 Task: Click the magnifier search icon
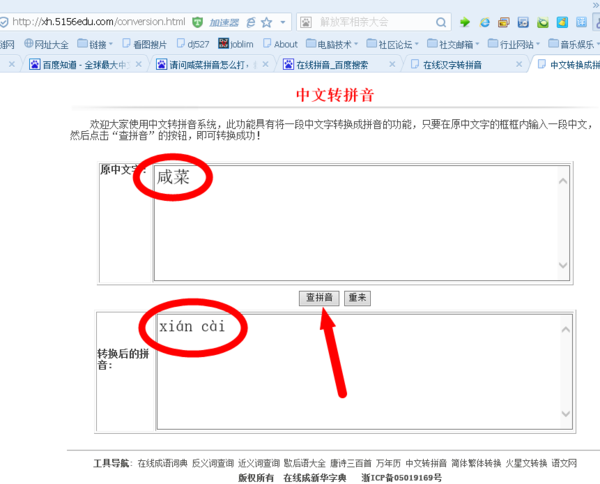[x=441, y=22]
